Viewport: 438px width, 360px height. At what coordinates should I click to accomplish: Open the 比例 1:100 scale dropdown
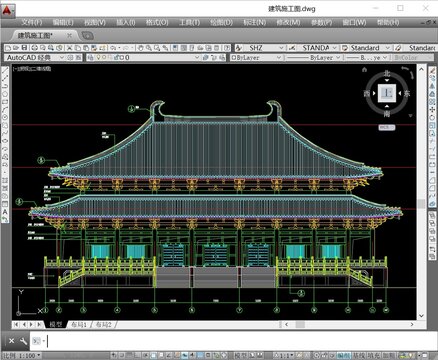[21, 356]
